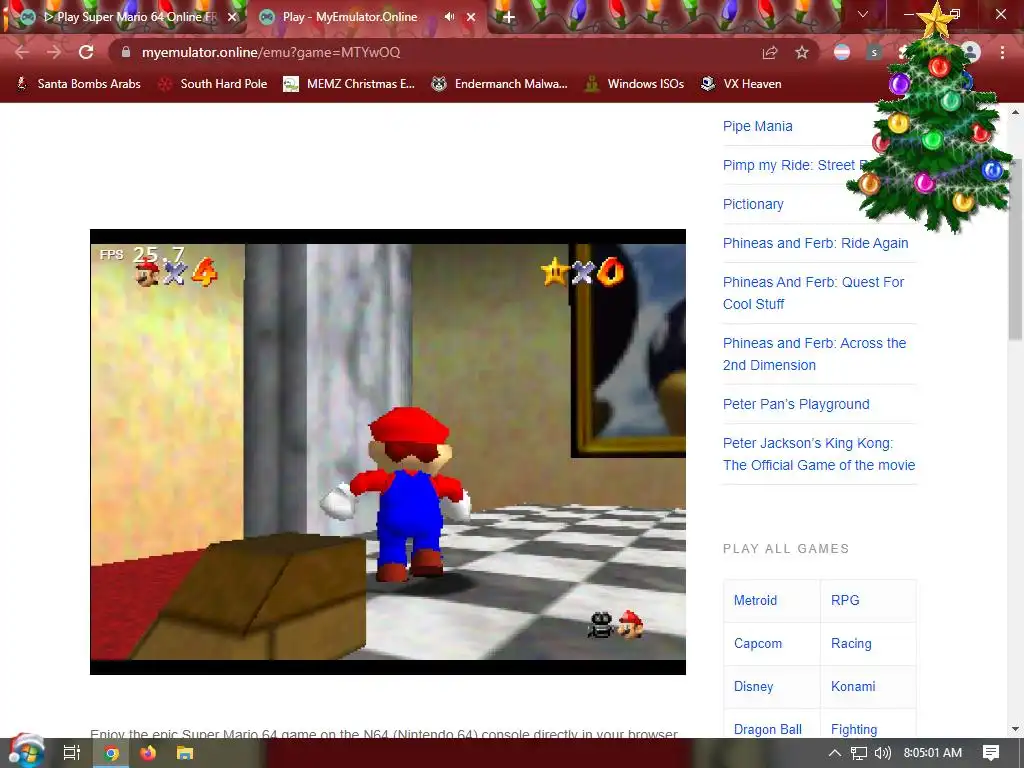This screenshot has height=768, width=1024.
Task: Open the MEMZ Christmas bookmark
Action: pyautogui.click(x=349, y=84)
